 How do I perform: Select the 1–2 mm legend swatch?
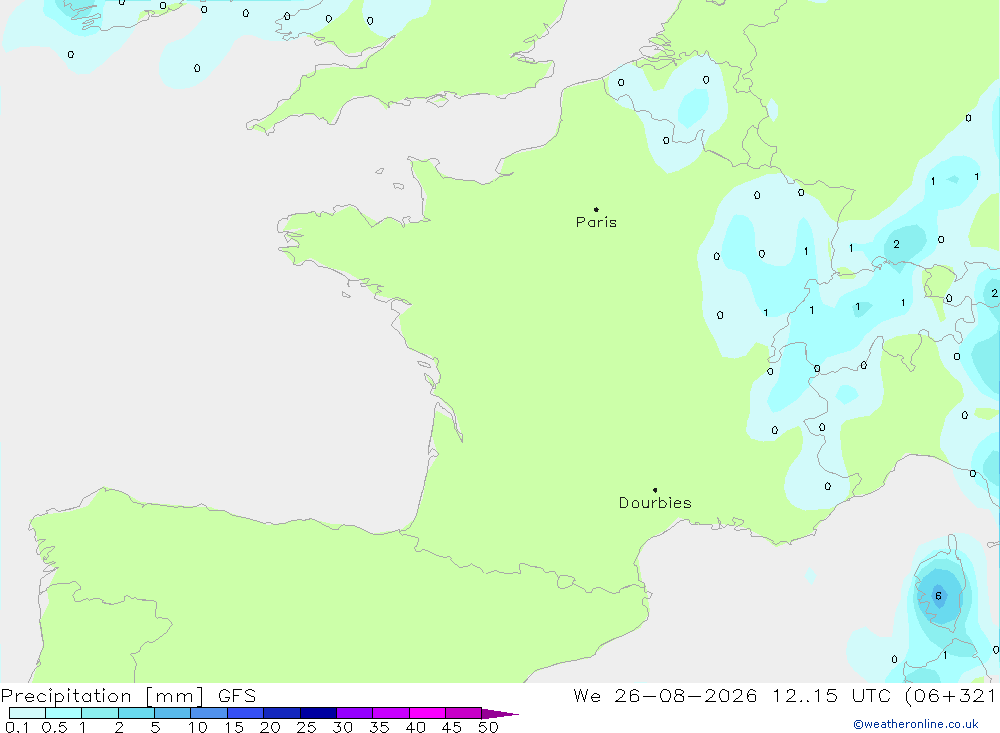100,713
